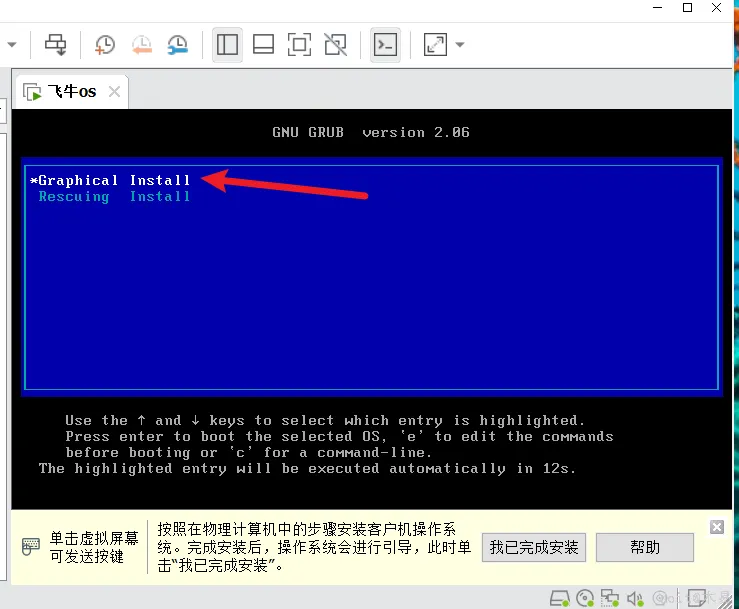This screenshot has height=609, width=739.
Task: Toggle console view button
Action: pos(386,45)
